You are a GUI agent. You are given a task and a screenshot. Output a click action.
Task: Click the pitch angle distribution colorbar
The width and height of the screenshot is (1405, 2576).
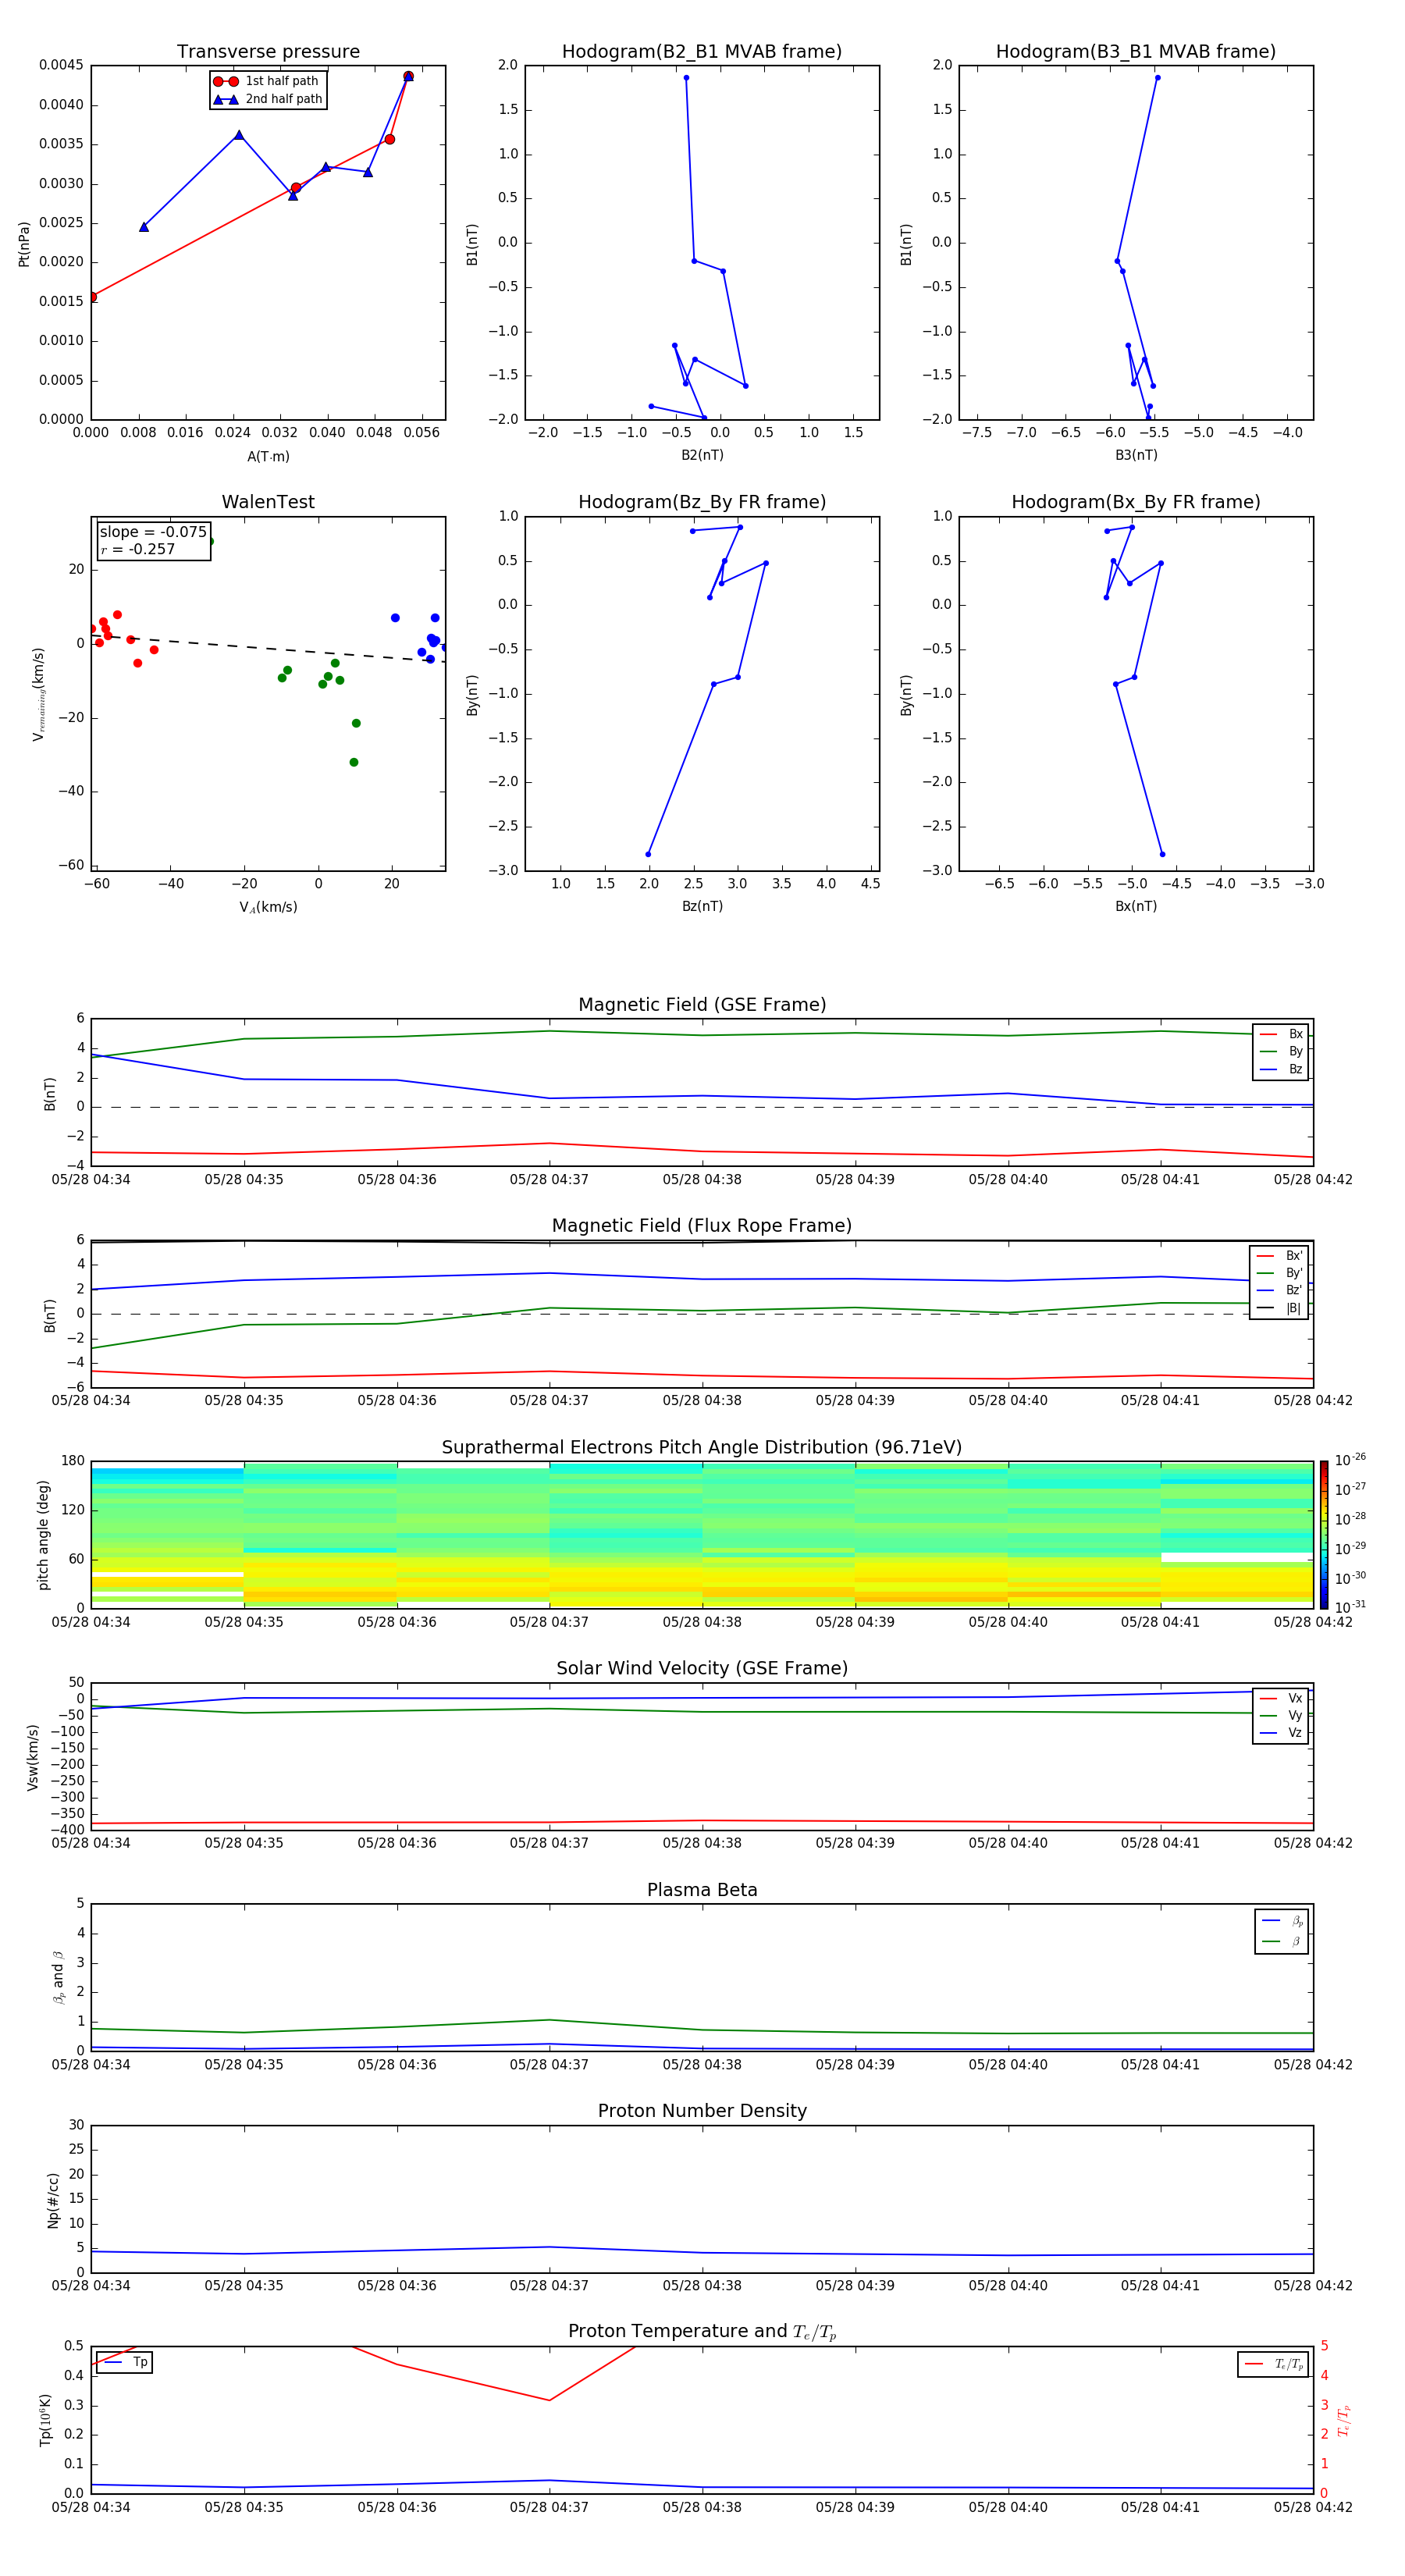[x=1323, y=1534]
